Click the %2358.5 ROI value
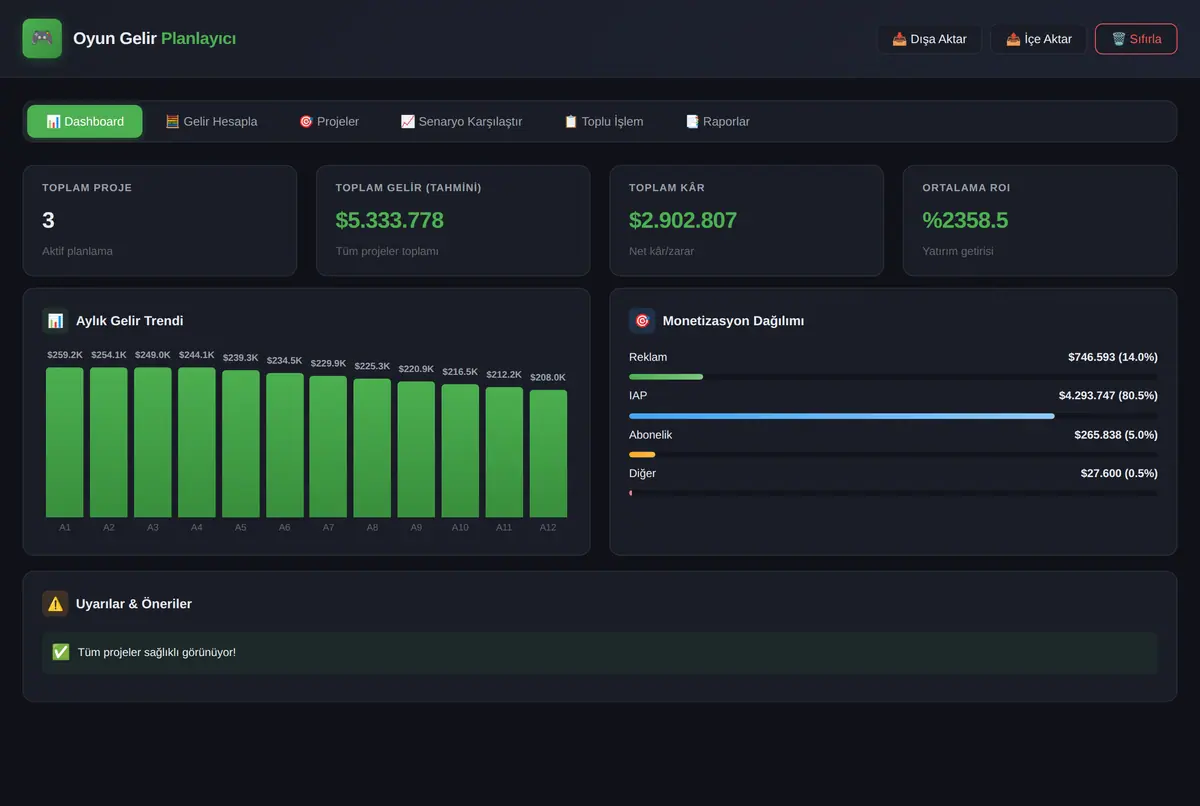Image resolution: width=1200 pixels, height=806 pixels. tap(965, 220)
